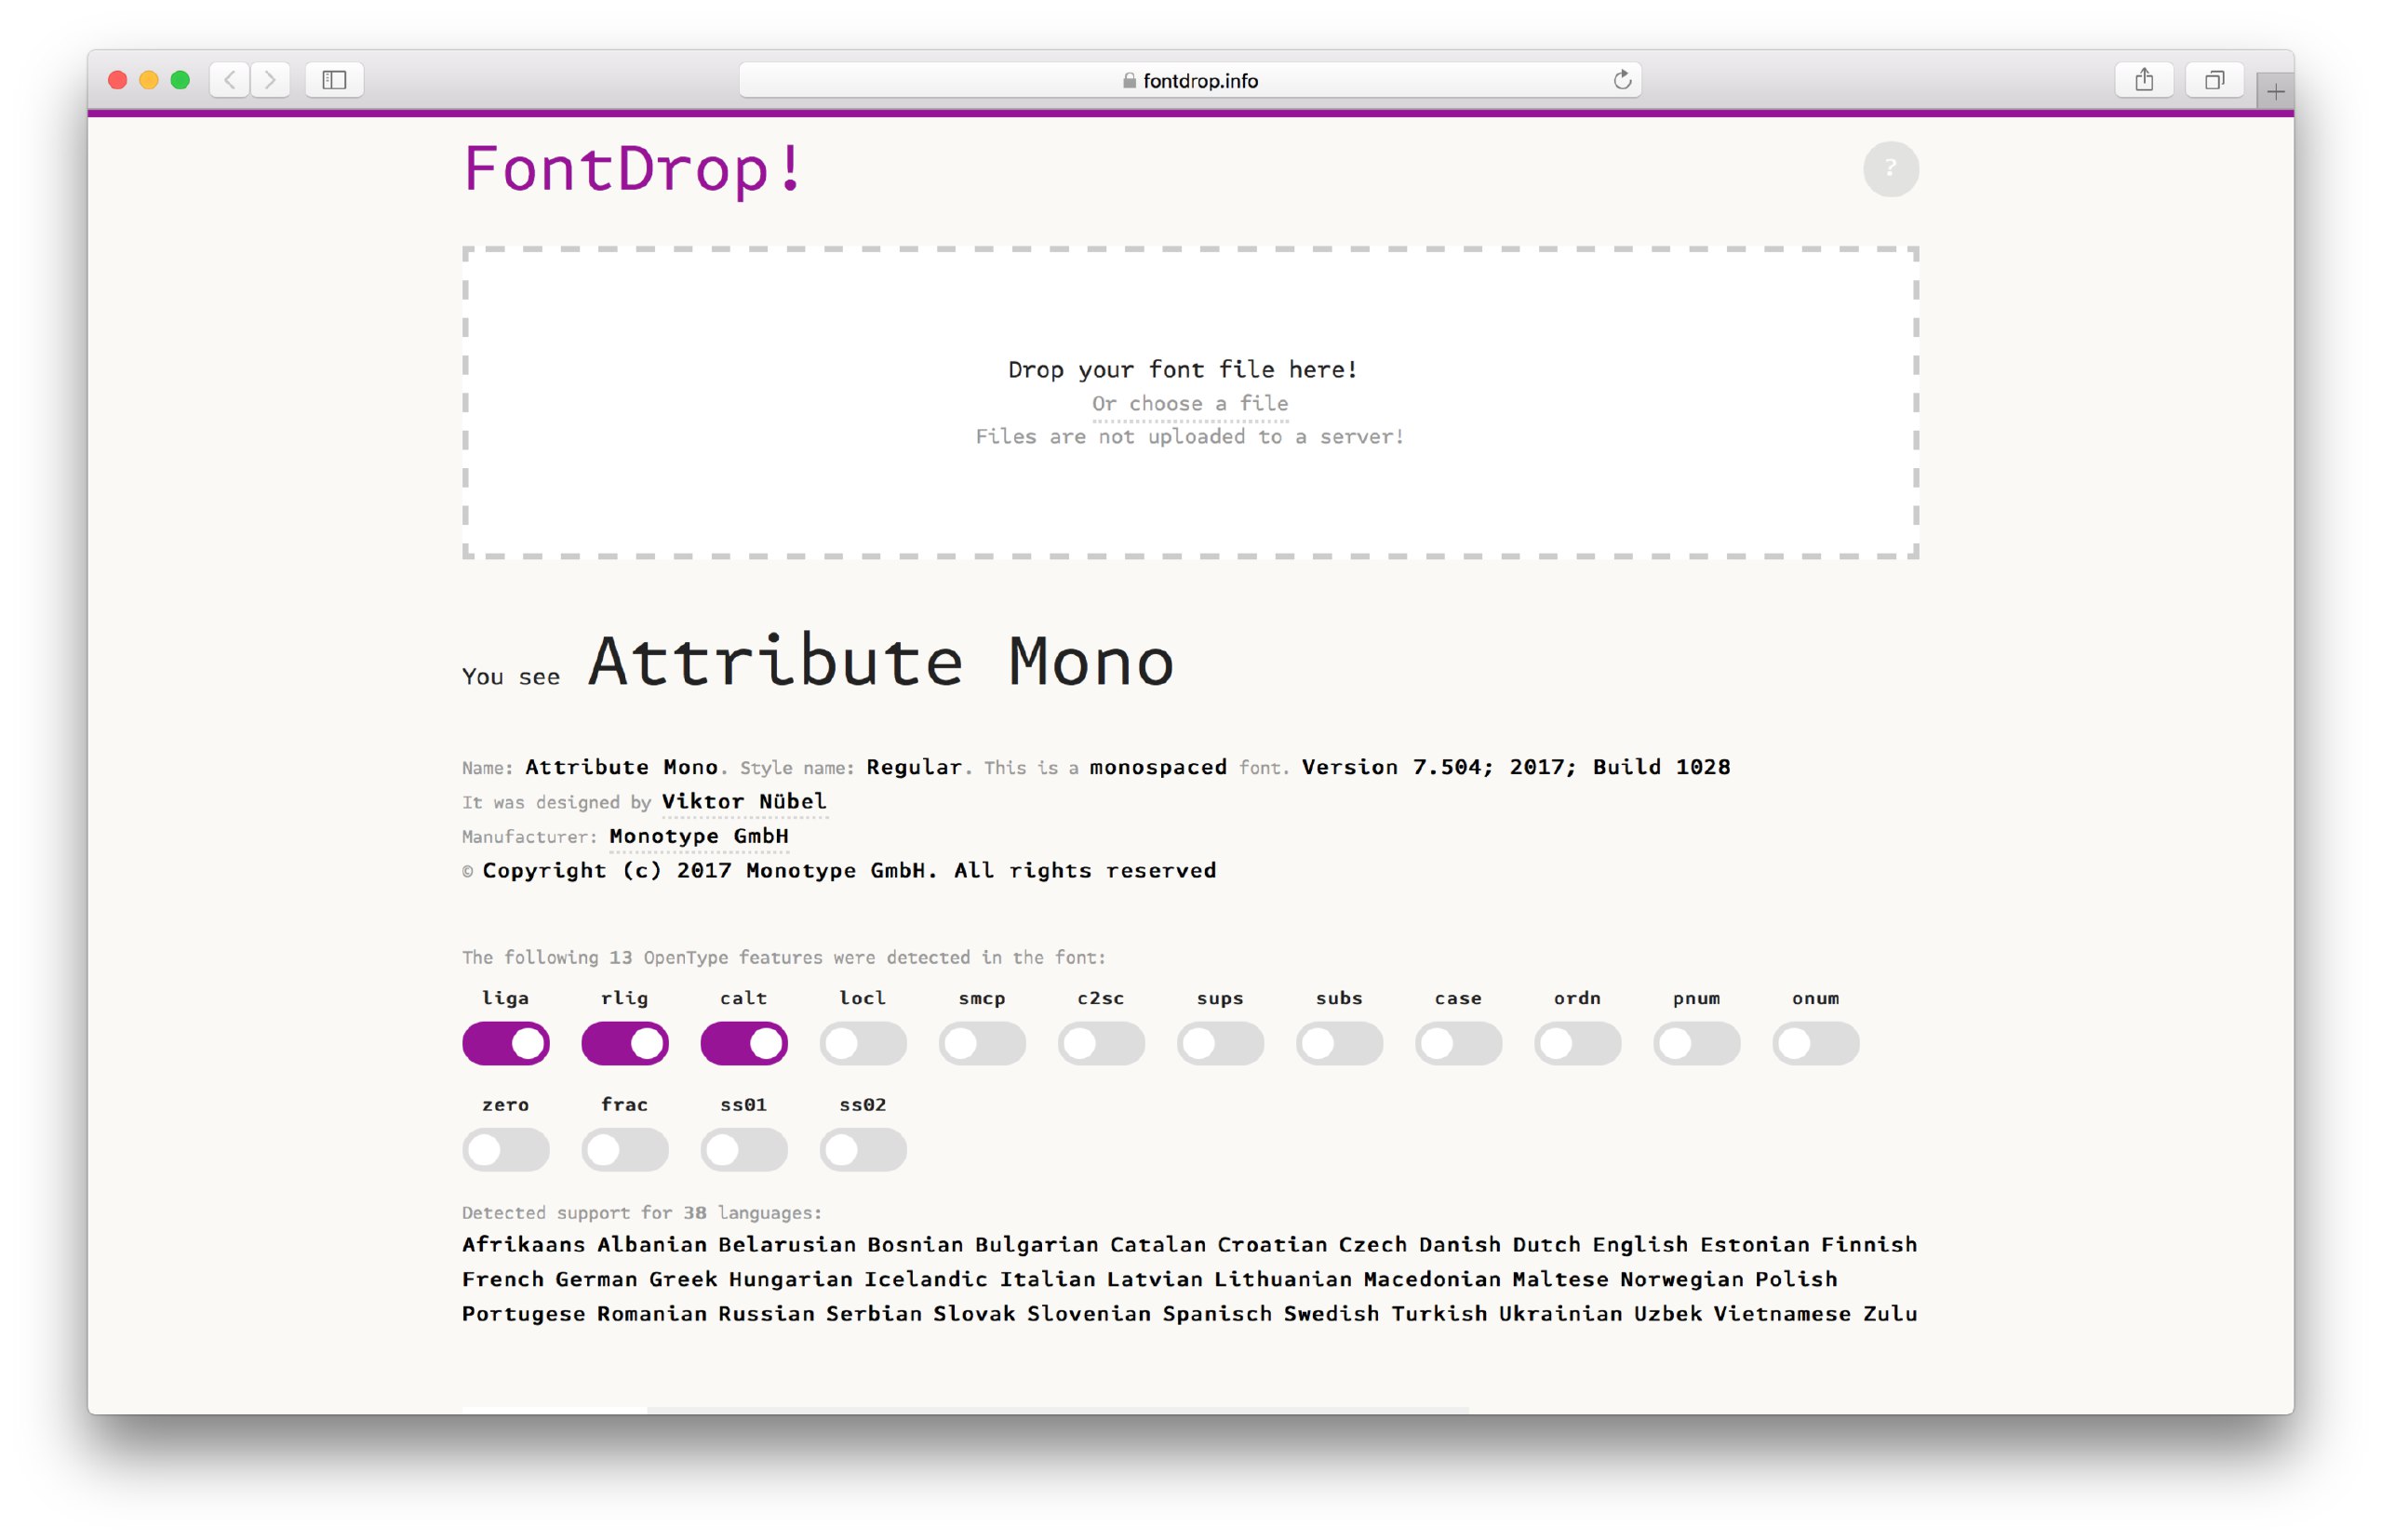2382x1540 pixels.
Task: Click the 'monospaced' font type text
Action: 1158,767
